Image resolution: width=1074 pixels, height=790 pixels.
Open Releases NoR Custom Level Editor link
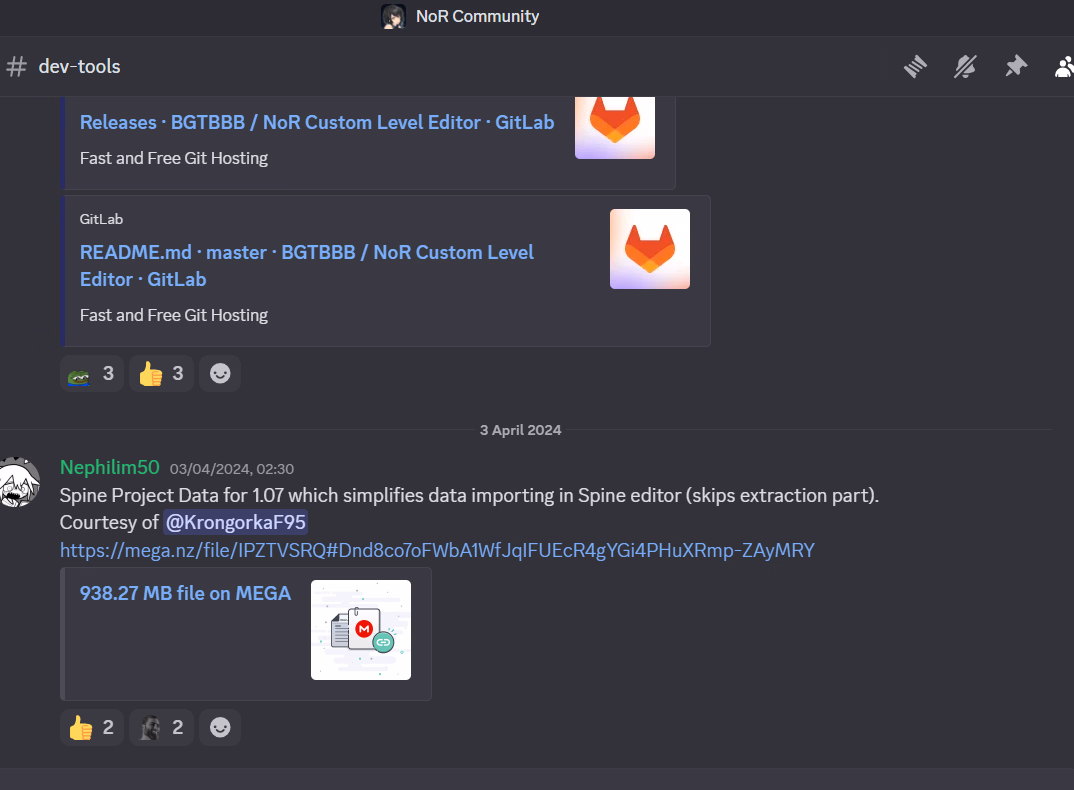(x=316, y=123)
